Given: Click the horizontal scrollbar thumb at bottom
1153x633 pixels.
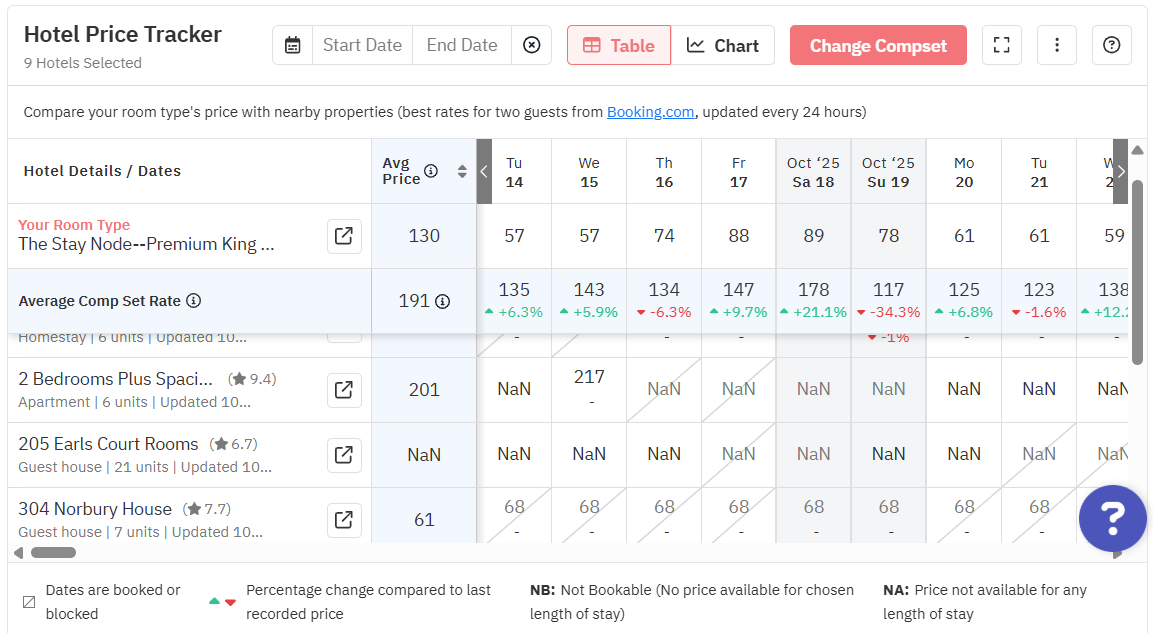Looking at the screenshot, I should [53, 552].
